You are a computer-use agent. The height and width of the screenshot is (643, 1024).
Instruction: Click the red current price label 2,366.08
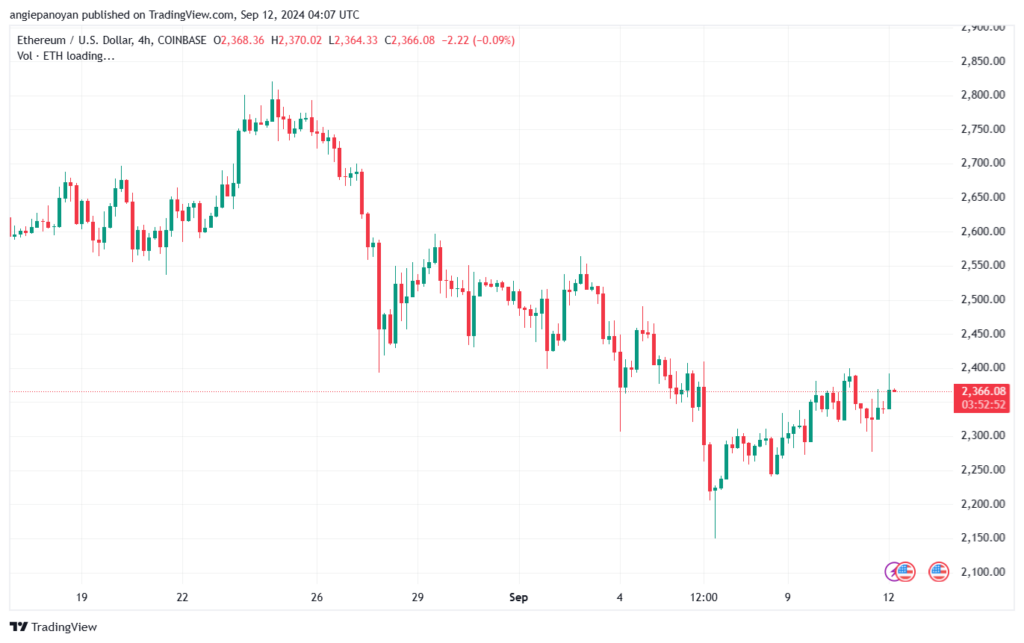coord(983,391)
